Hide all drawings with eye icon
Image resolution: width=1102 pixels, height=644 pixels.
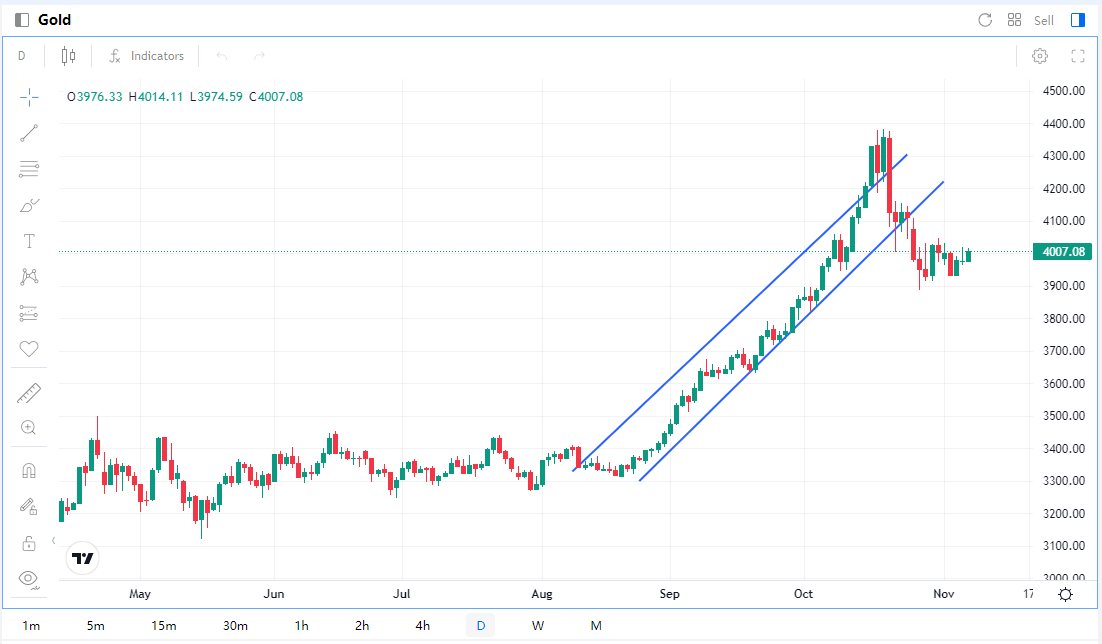tap(29, 578)
